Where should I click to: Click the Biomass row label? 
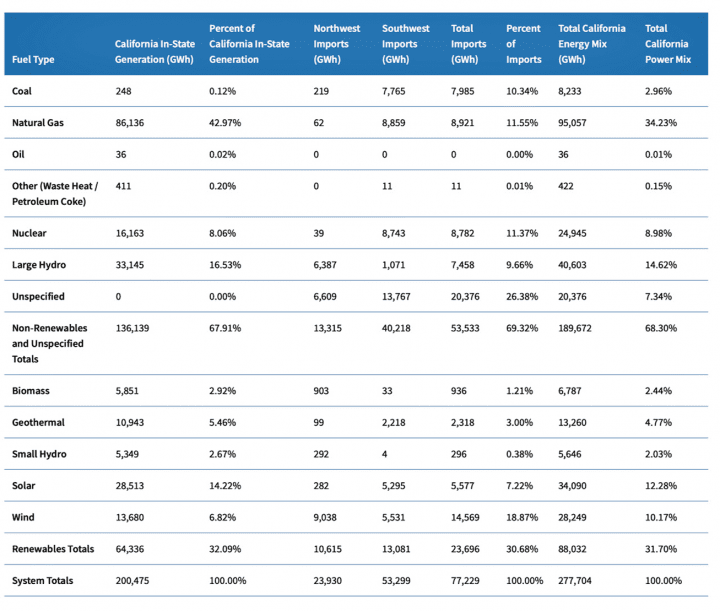pyautogui.click(x=31, y=391)
